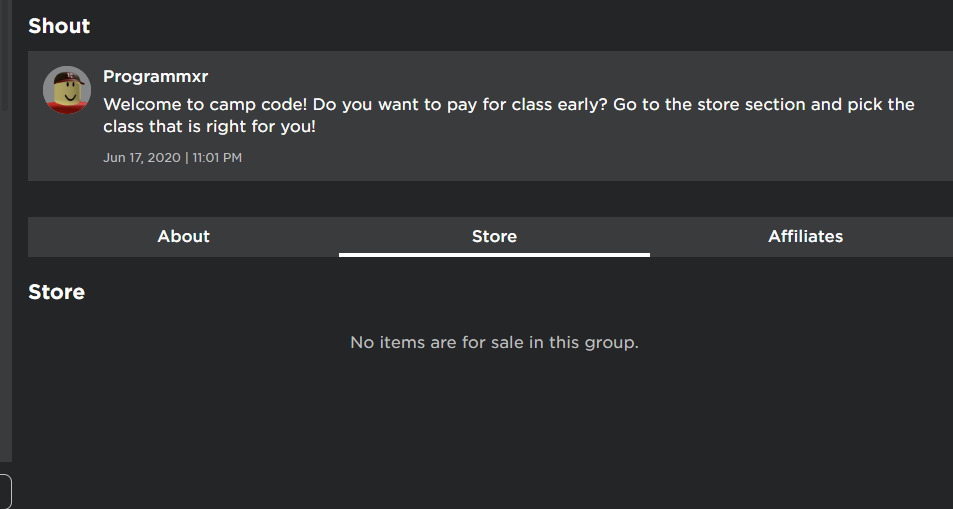This screenshot has height=509, width=953.
Task: Select the Store tab
Action: 494,237
